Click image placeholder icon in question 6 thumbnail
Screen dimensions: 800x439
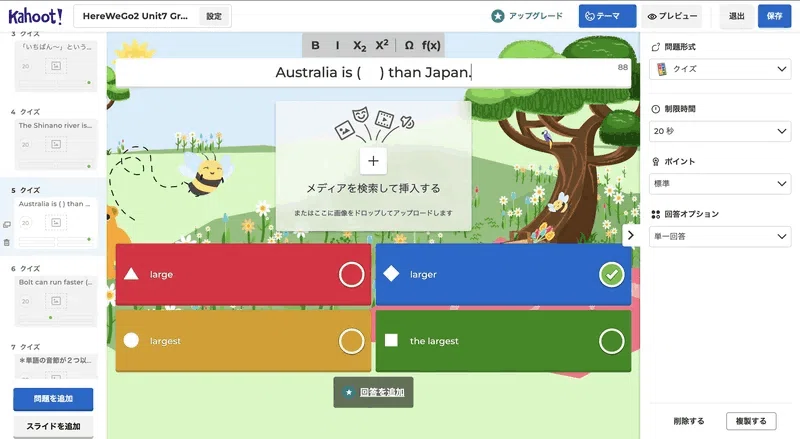(x=56, y=301)
